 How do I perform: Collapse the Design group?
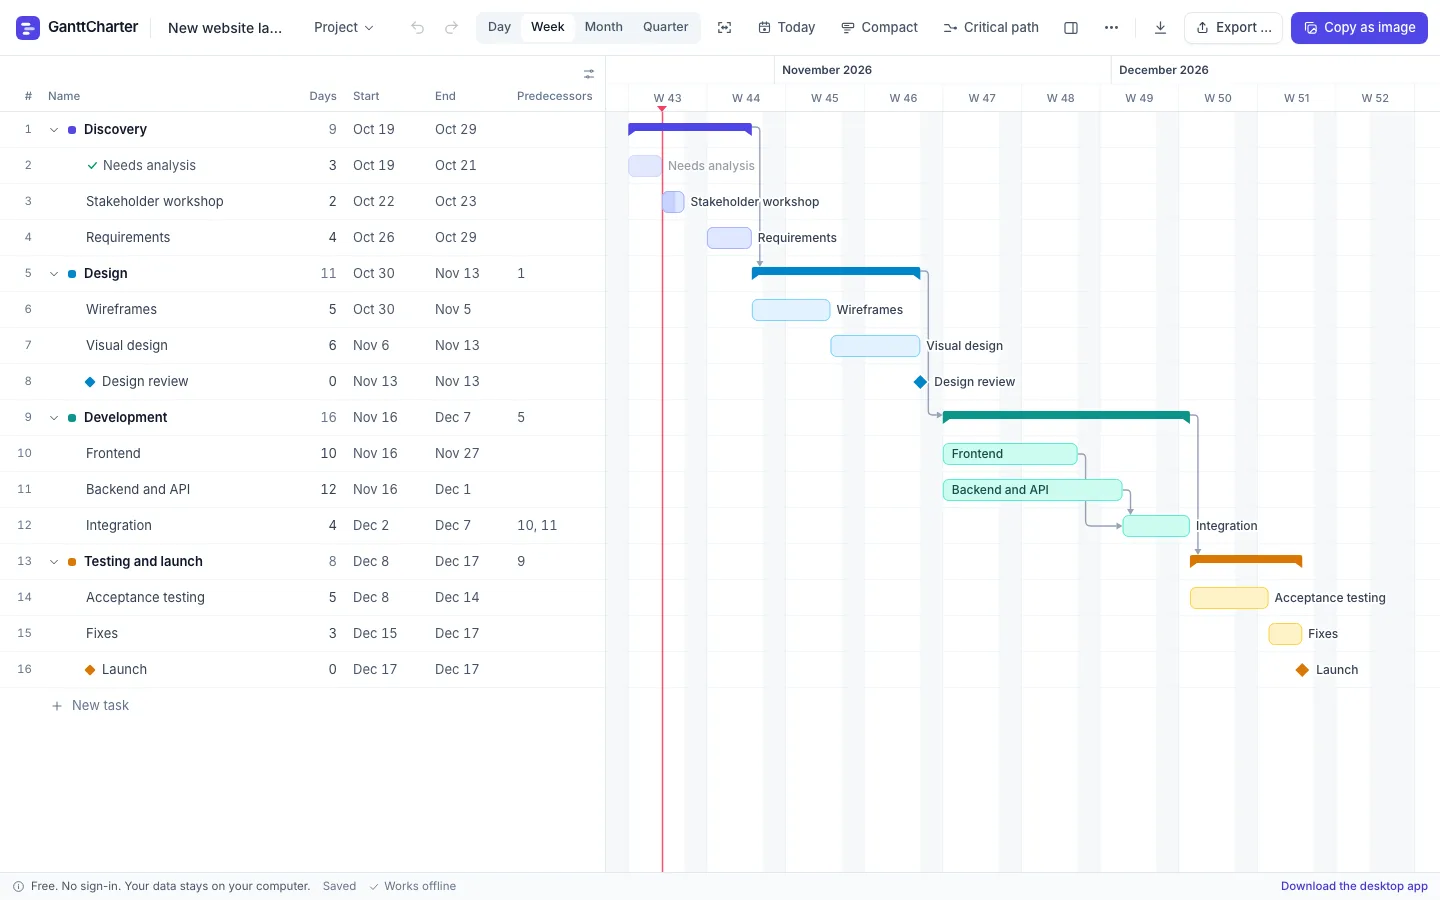[x=54, y=274]
